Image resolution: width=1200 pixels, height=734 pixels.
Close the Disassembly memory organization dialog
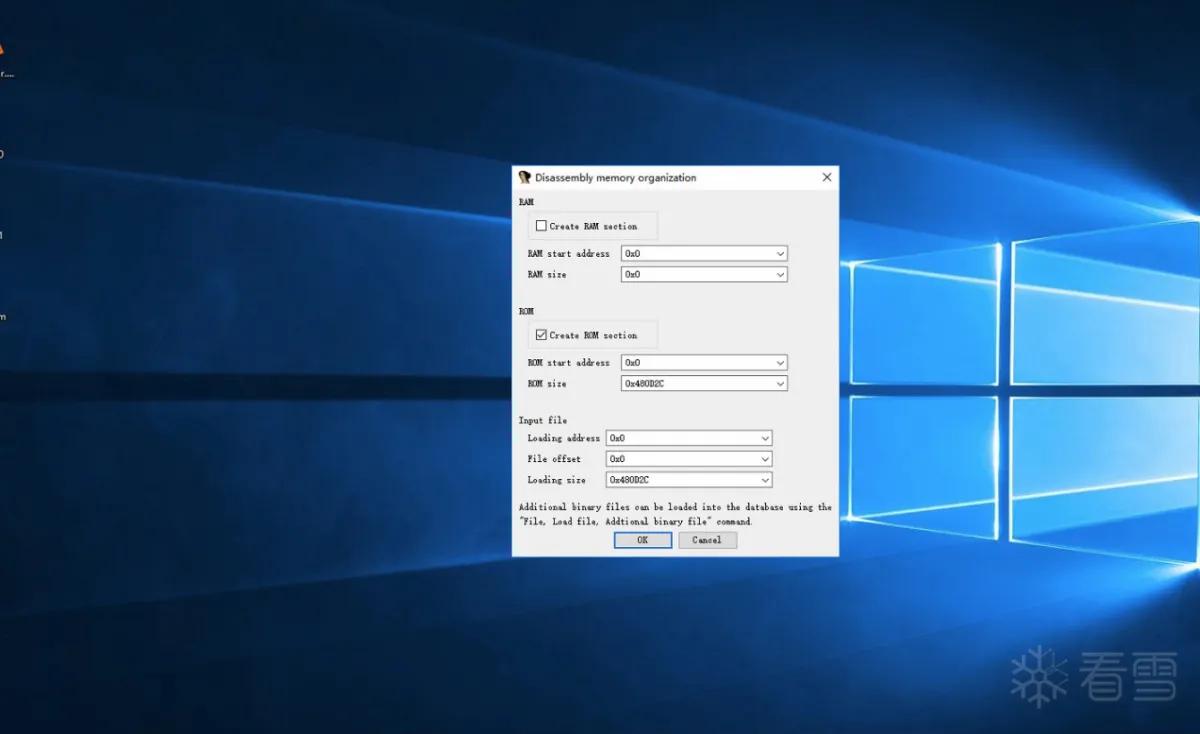[x=826, y=177]
